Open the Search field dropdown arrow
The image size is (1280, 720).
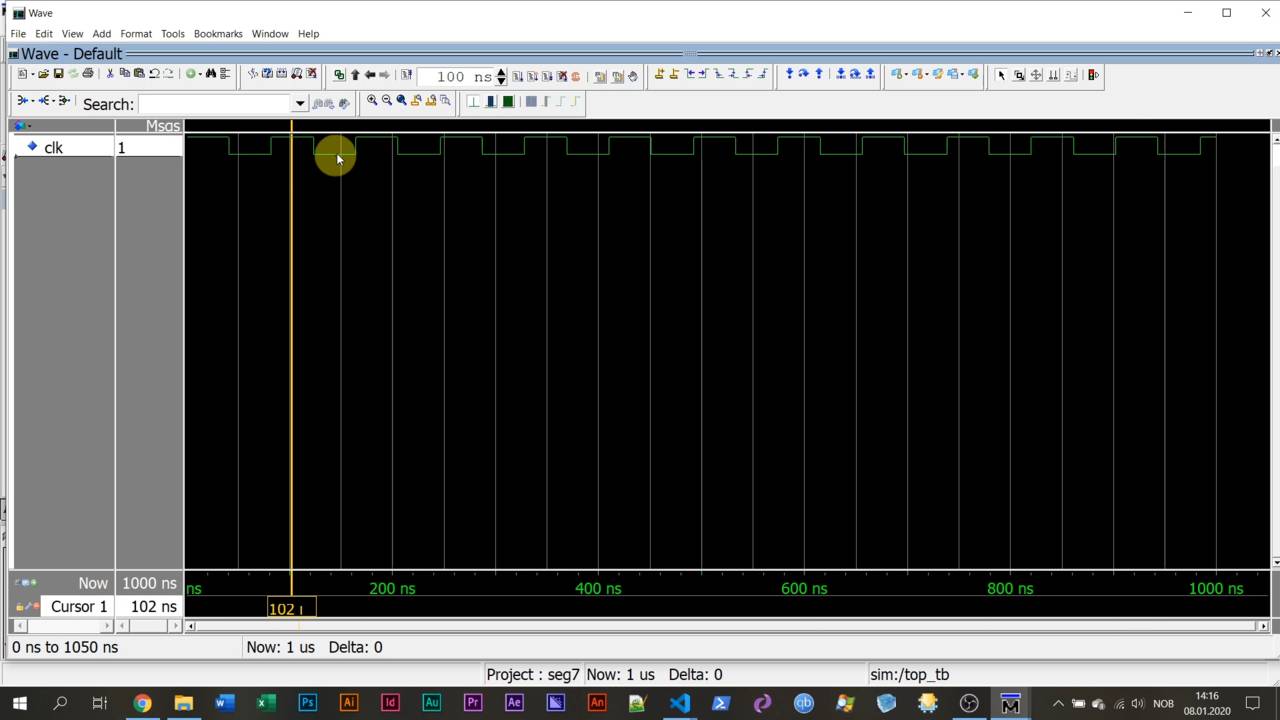(x=299, y=104)
